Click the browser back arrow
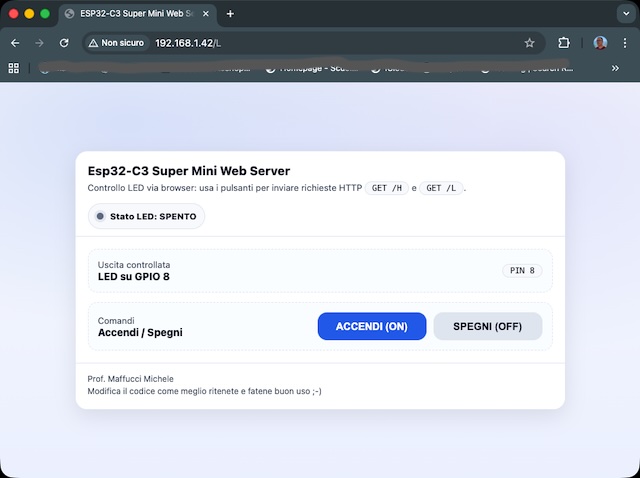640x478 pixels. 14,43
